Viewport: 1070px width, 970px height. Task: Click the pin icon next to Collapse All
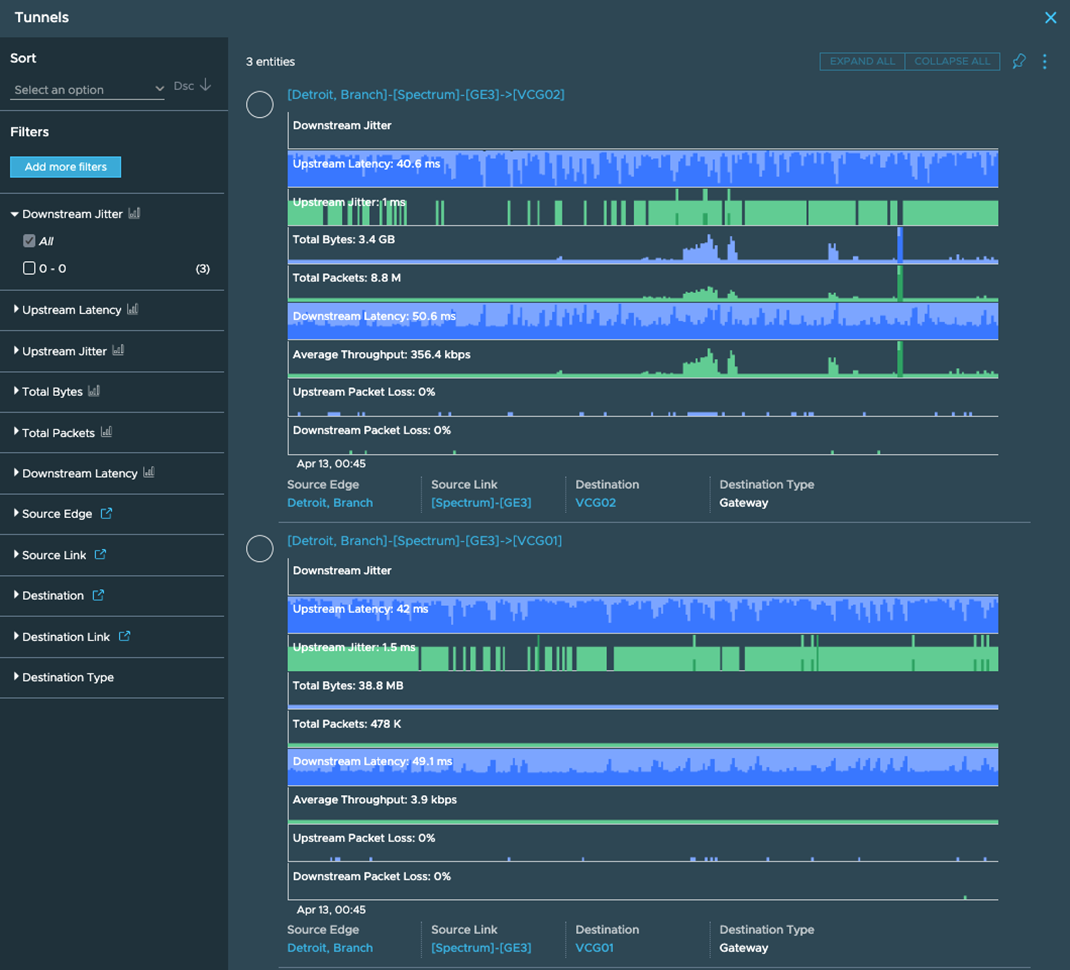(x=1018, y=62)
